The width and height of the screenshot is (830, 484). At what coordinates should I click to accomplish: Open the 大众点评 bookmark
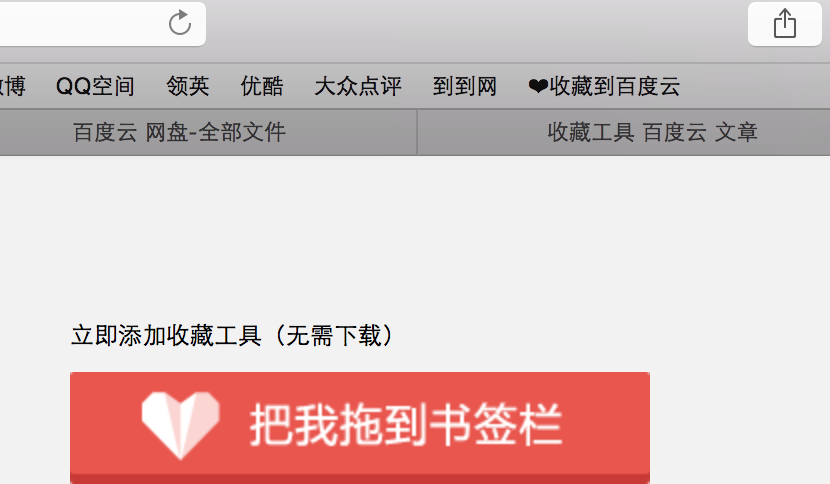click(358, 86)
